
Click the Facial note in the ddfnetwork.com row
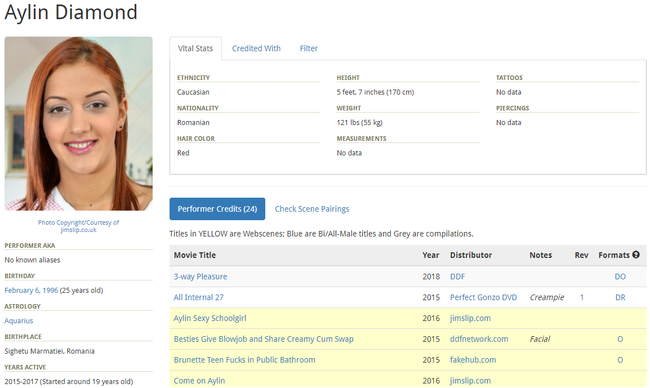pos(540,339)
